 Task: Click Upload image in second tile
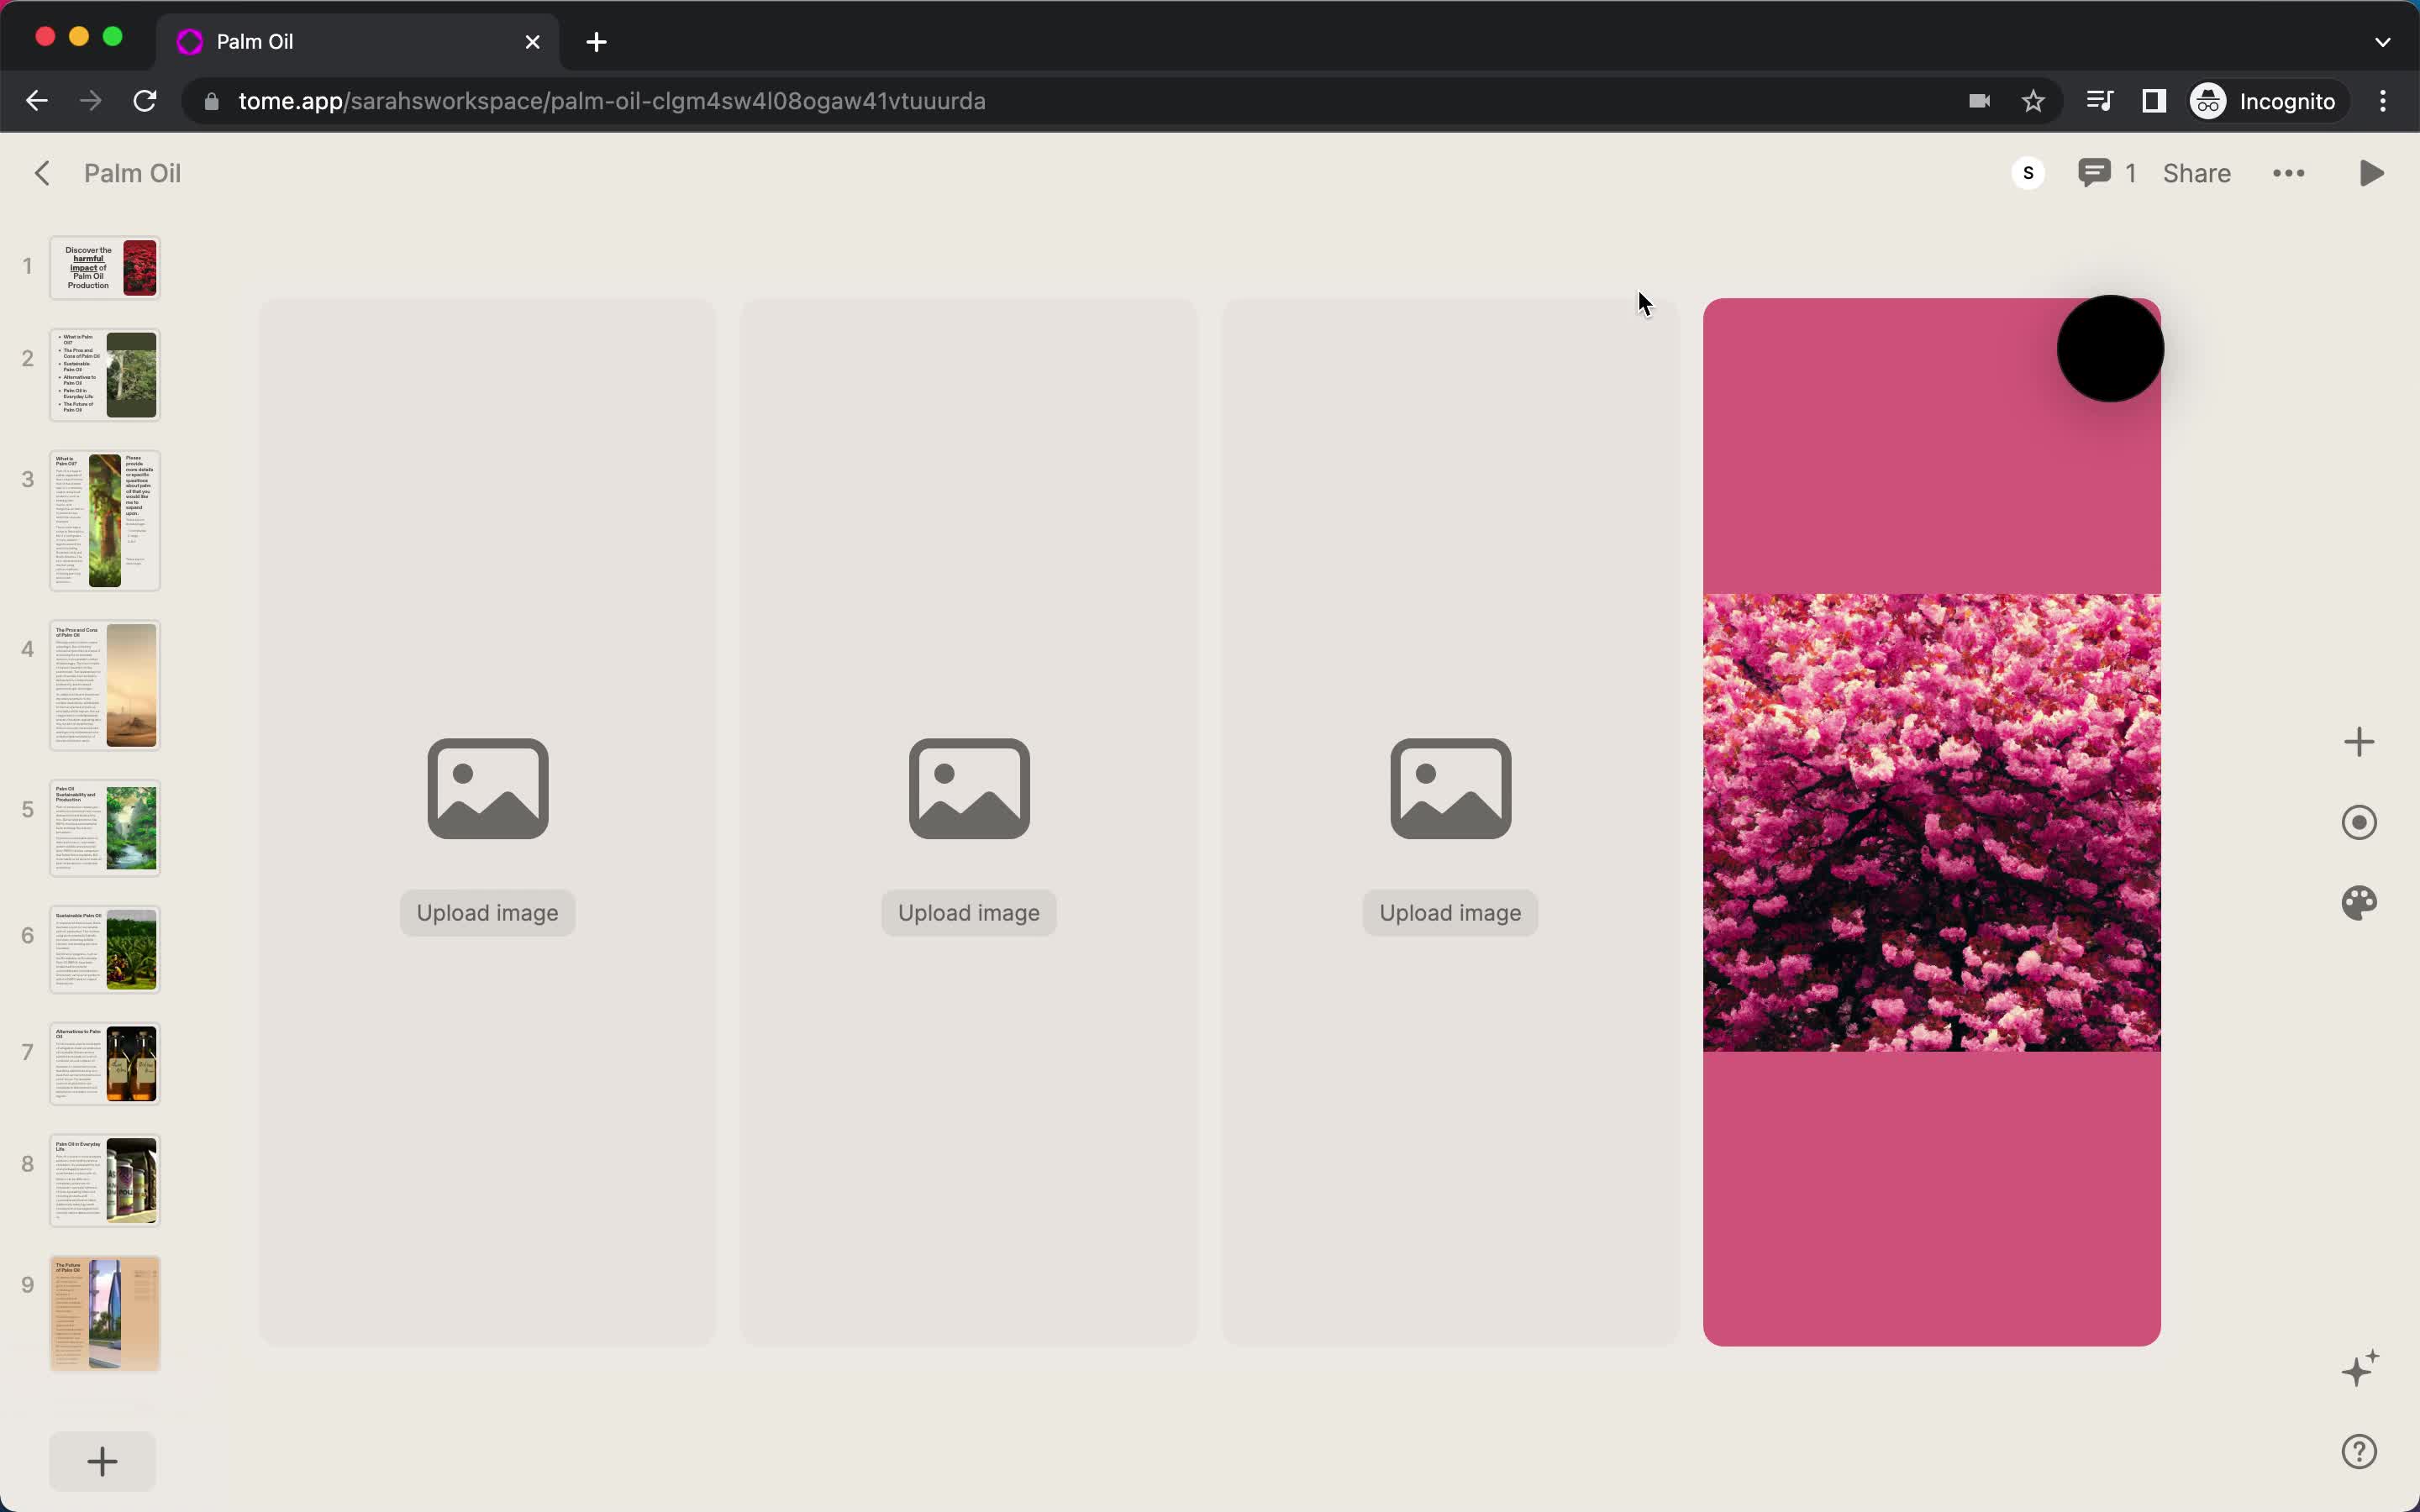tap(968, 913)
